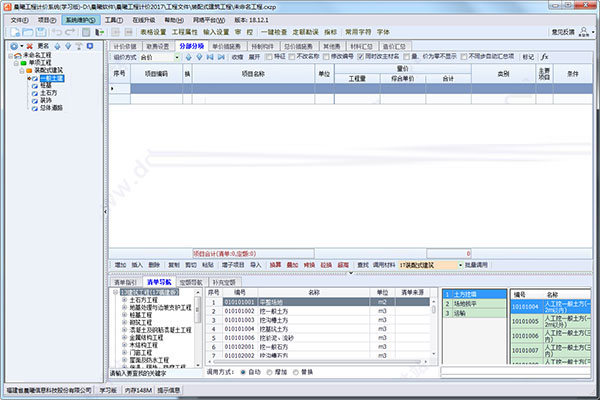Click the 批量调用 button
The height and width of the screenshot is (400, 600).
476,265
